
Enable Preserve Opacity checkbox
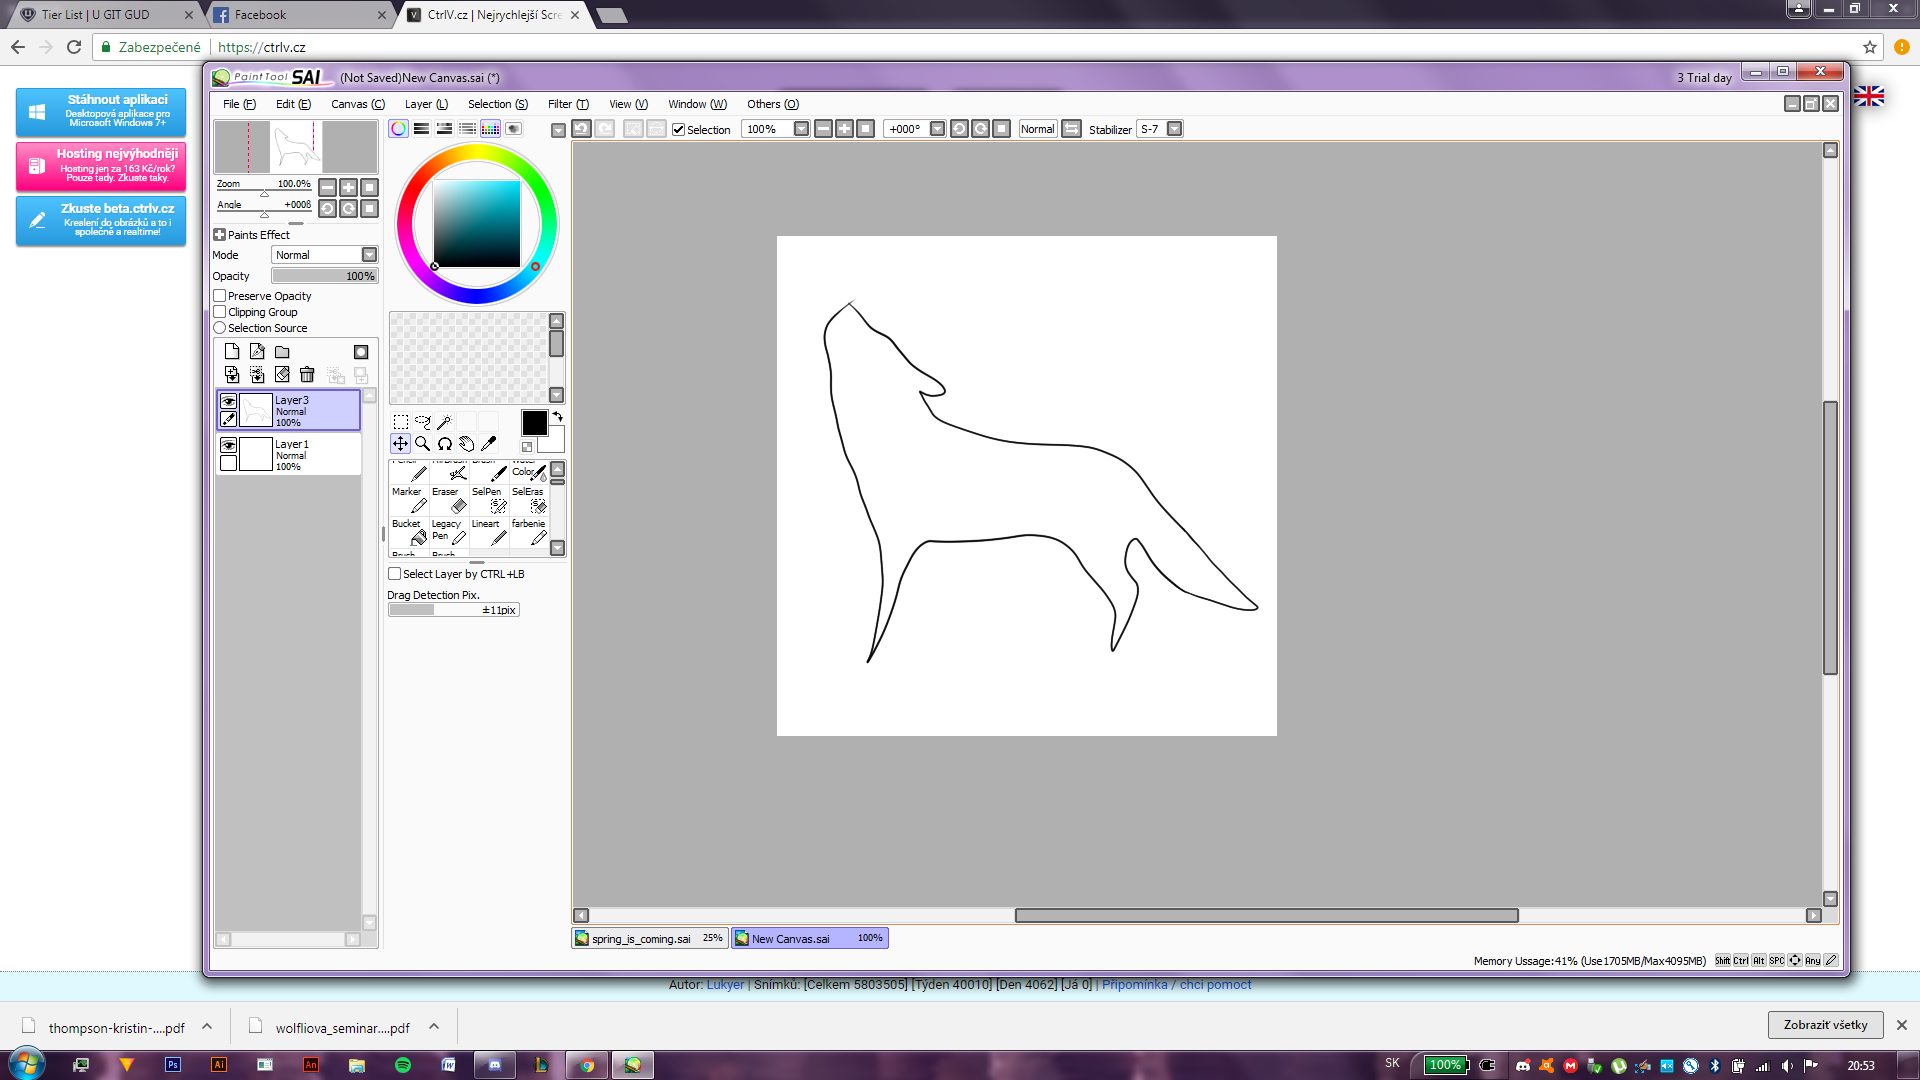tap(219, 296)
